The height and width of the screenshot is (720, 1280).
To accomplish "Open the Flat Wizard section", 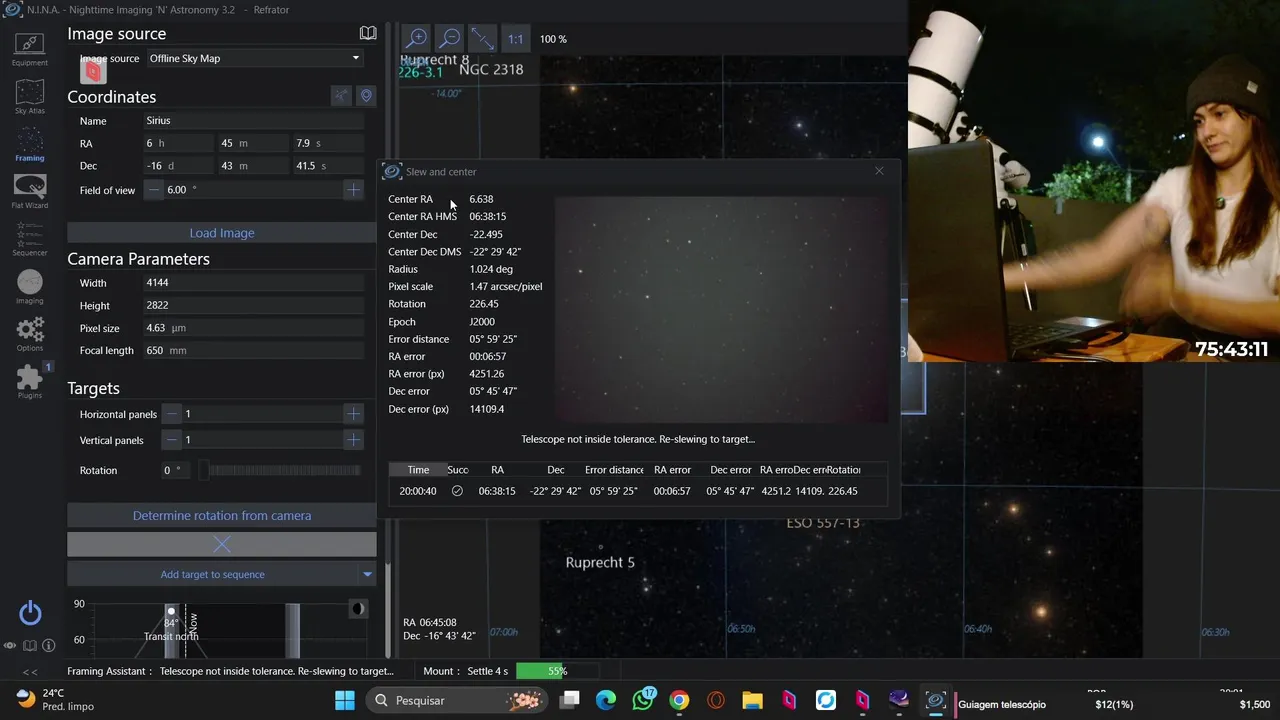I will [x=30, y=191].
